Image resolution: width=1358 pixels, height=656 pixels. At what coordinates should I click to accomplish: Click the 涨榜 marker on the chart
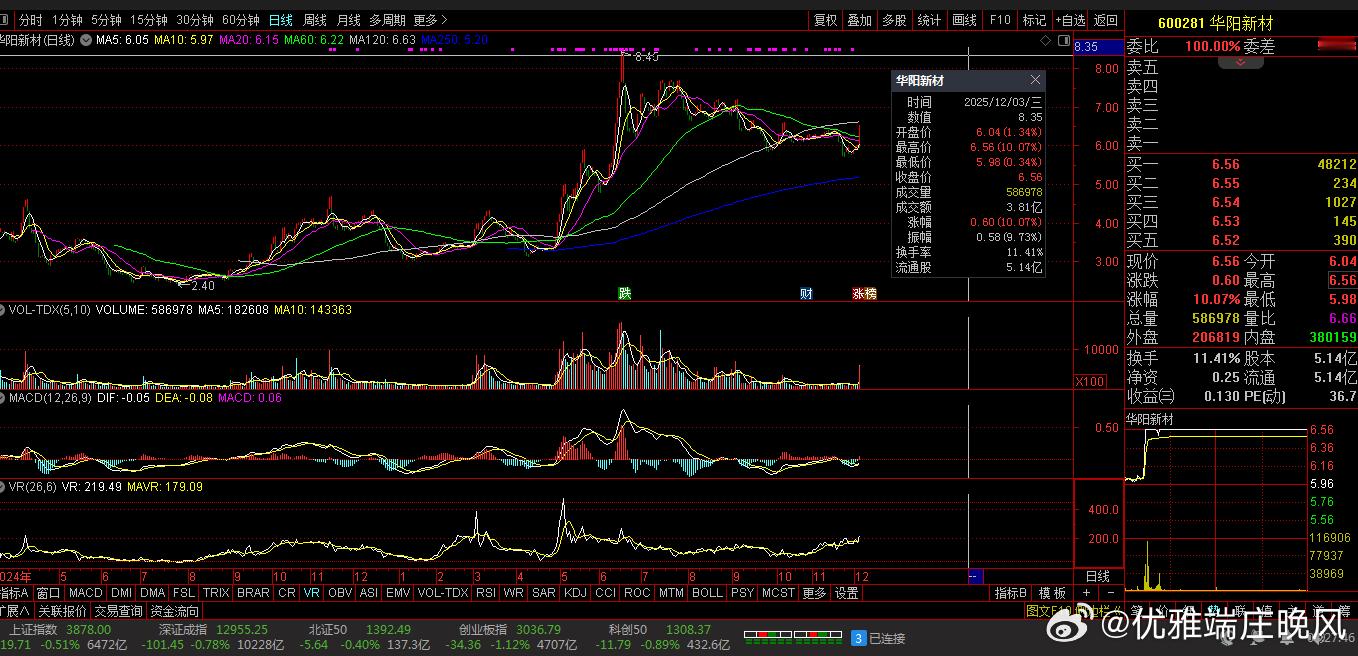[864, 294]
